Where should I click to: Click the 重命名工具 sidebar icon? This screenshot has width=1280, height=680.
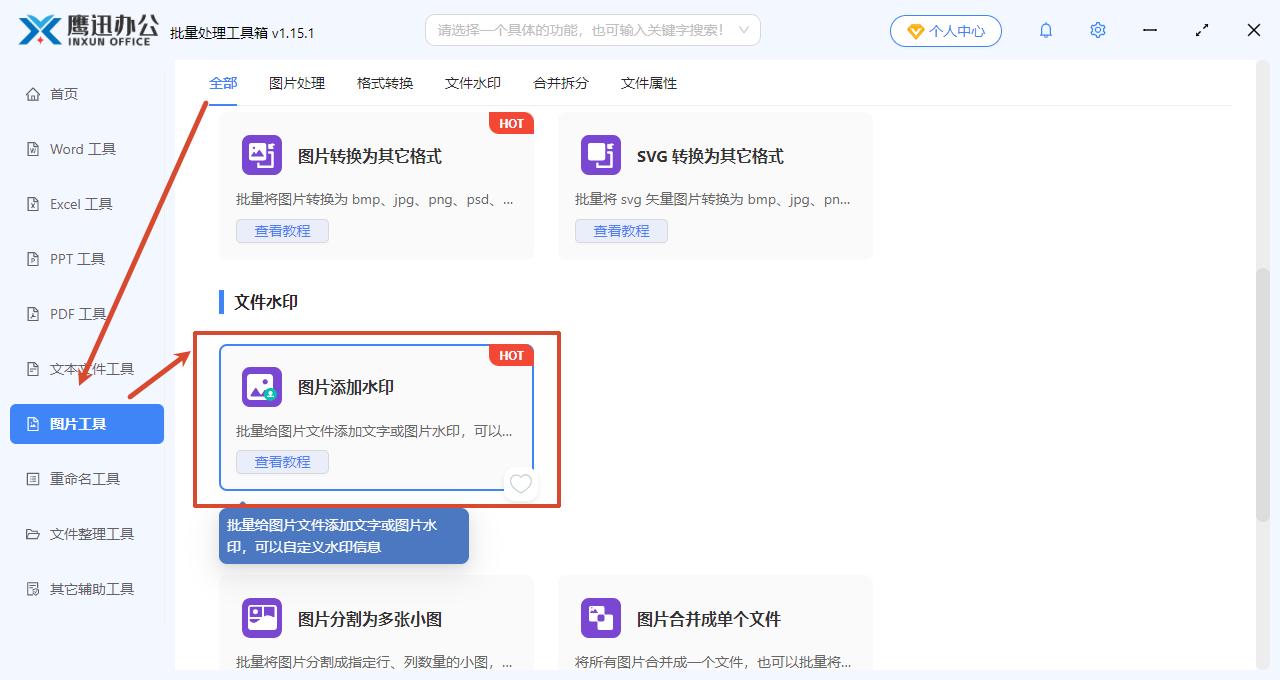pos(32,479)
